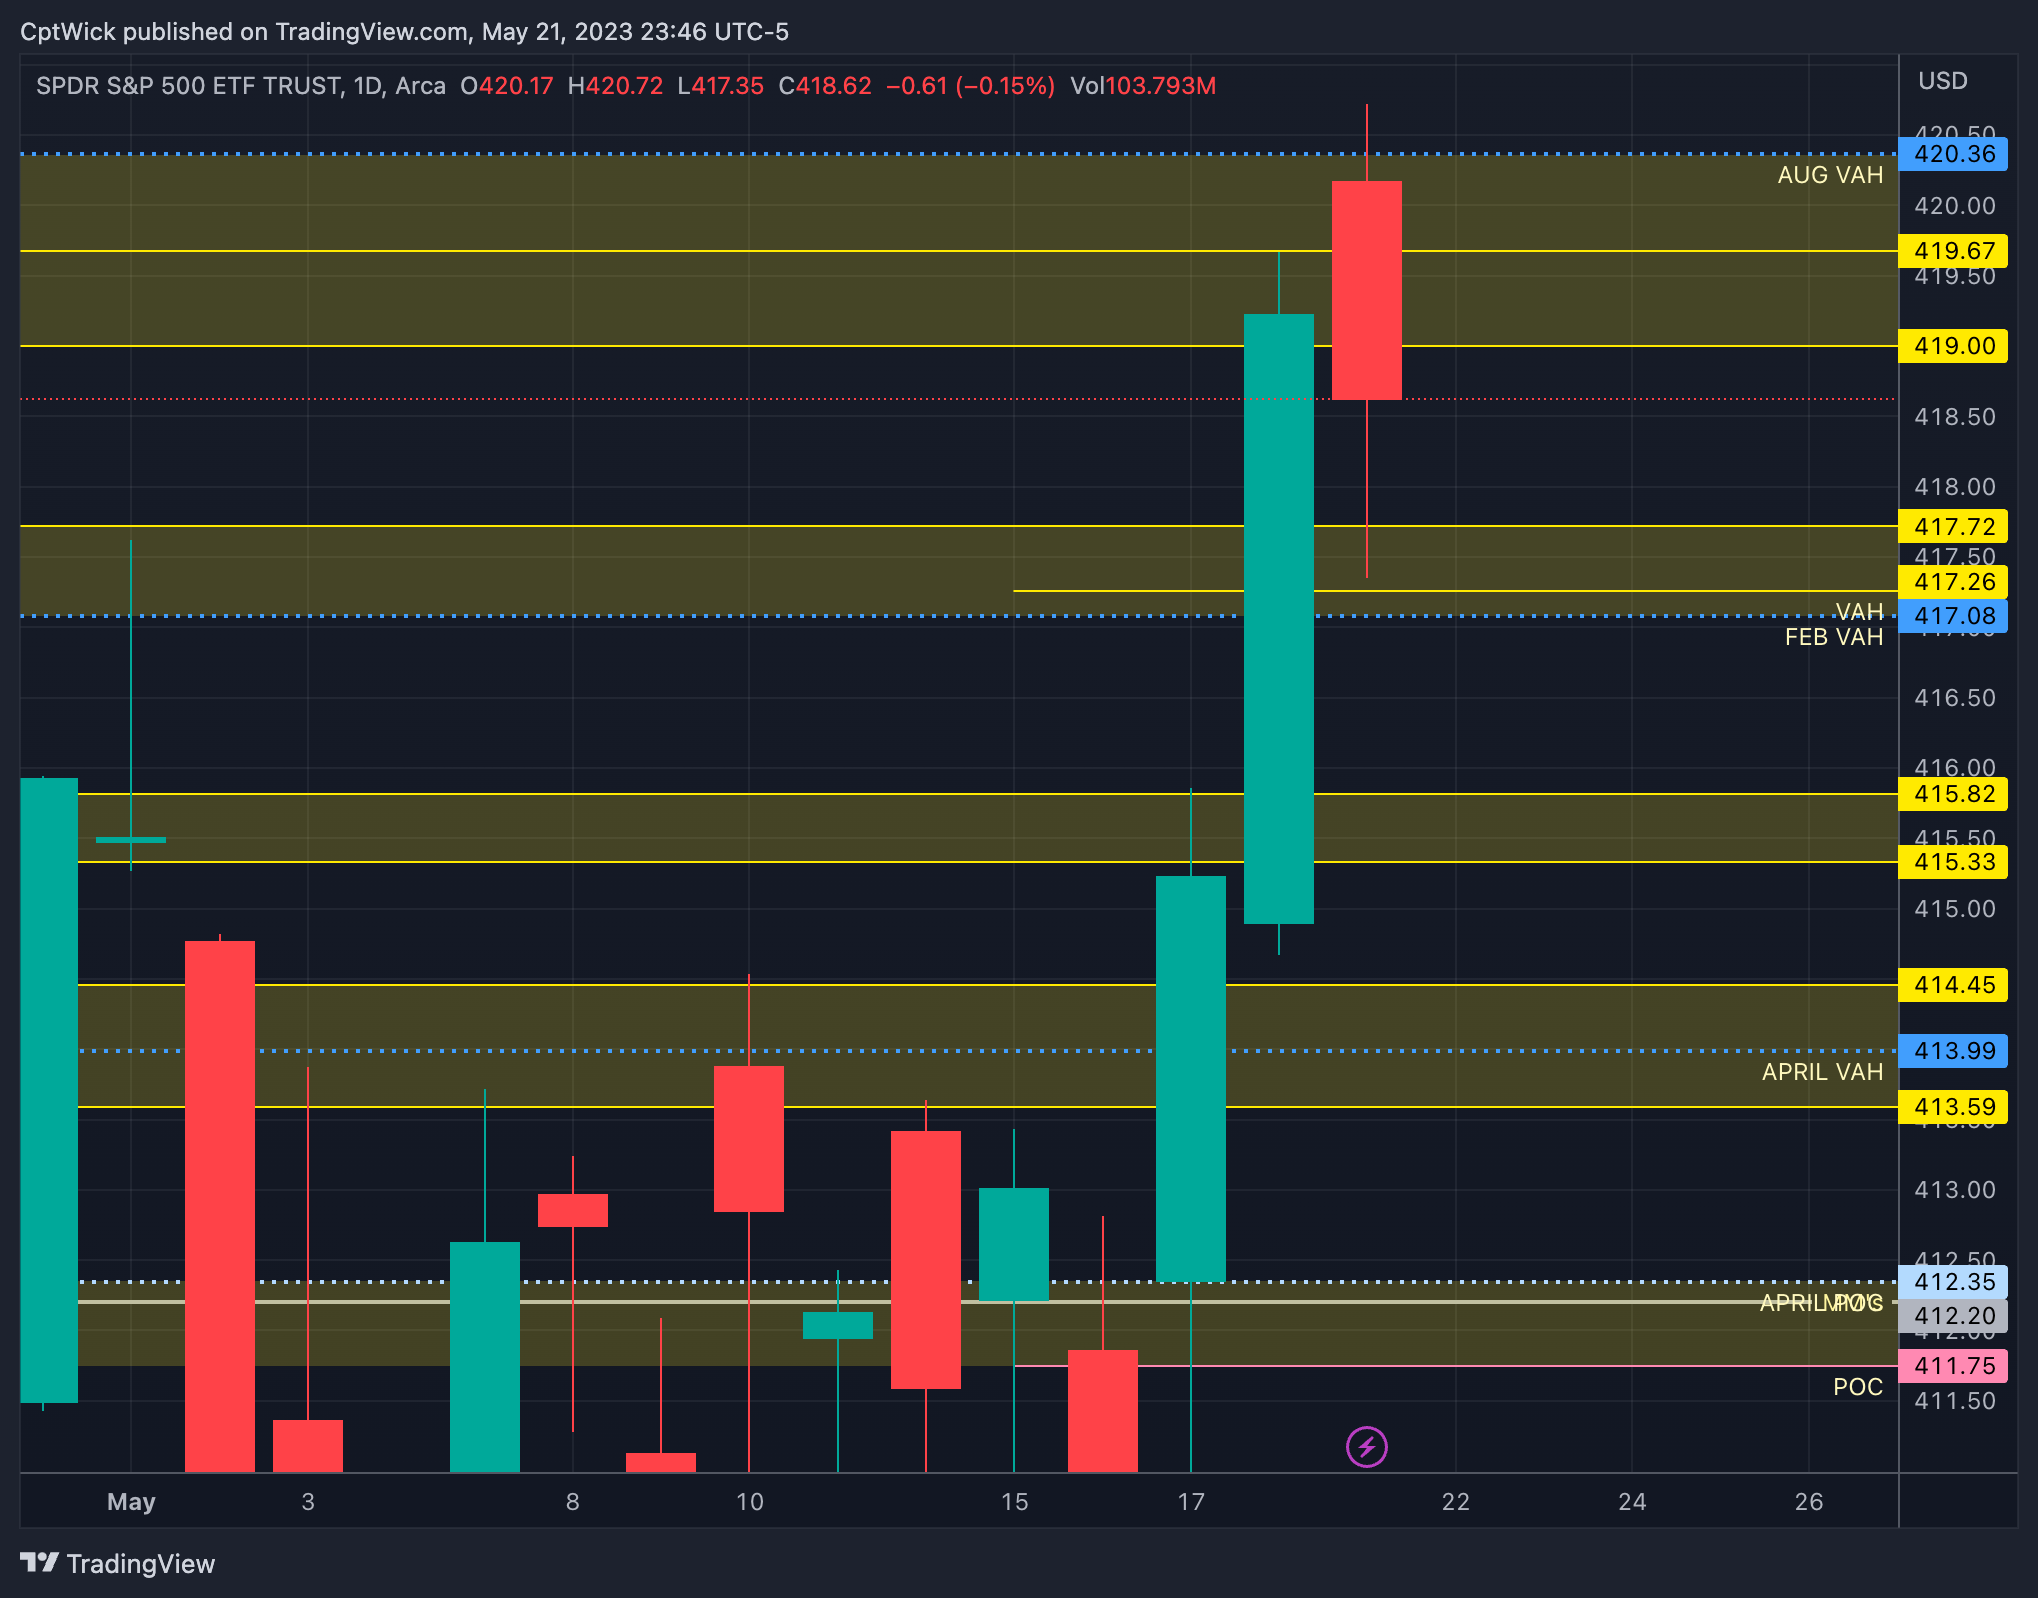Image resolution: width=2038 pixels, height=1598 pixels.
Task: Select the FEB VAH level label
Action: tap(1834, 637)
